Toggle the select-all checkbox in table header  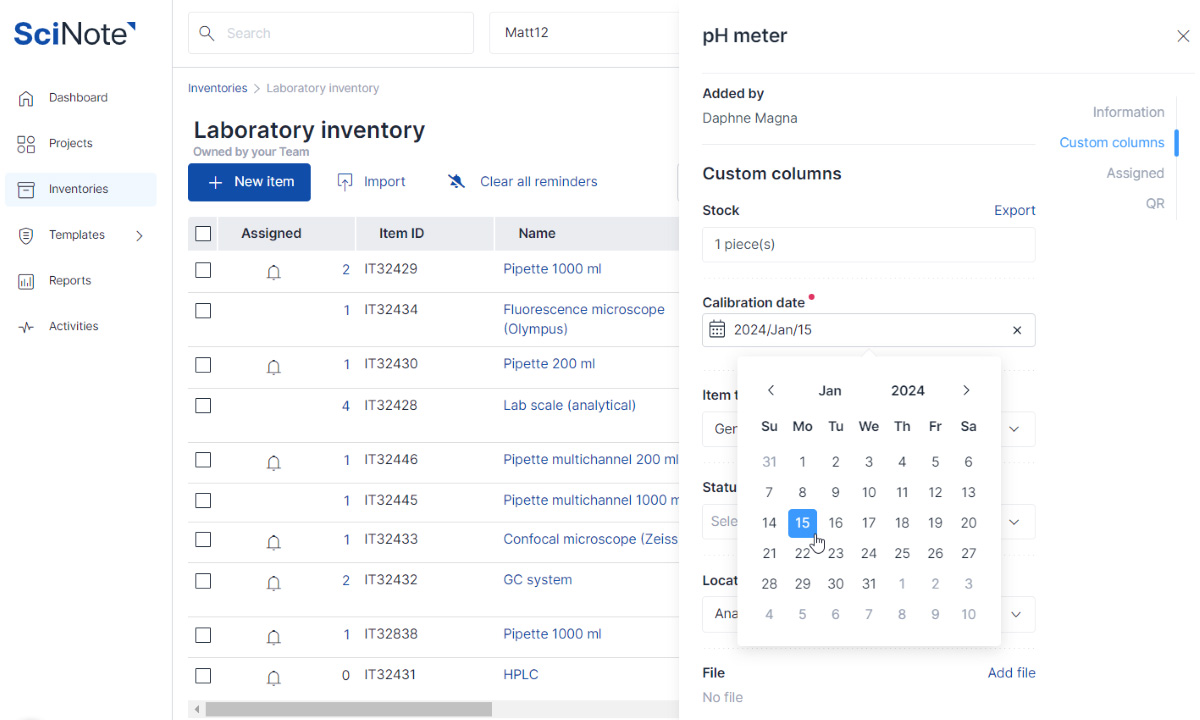pos(203,234)
